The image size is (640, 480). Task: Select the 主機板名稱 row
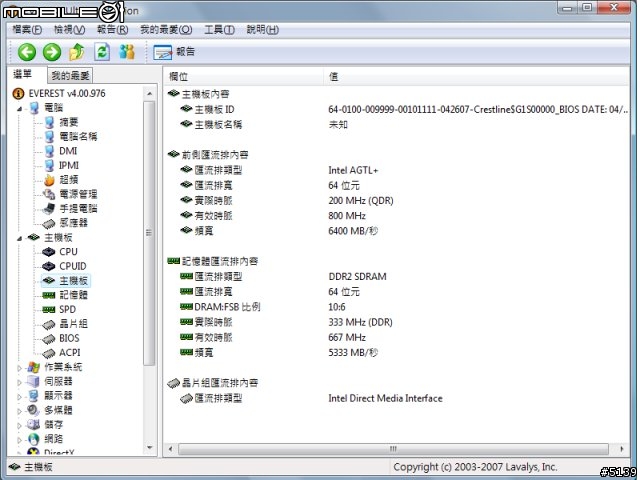[396, 124]
